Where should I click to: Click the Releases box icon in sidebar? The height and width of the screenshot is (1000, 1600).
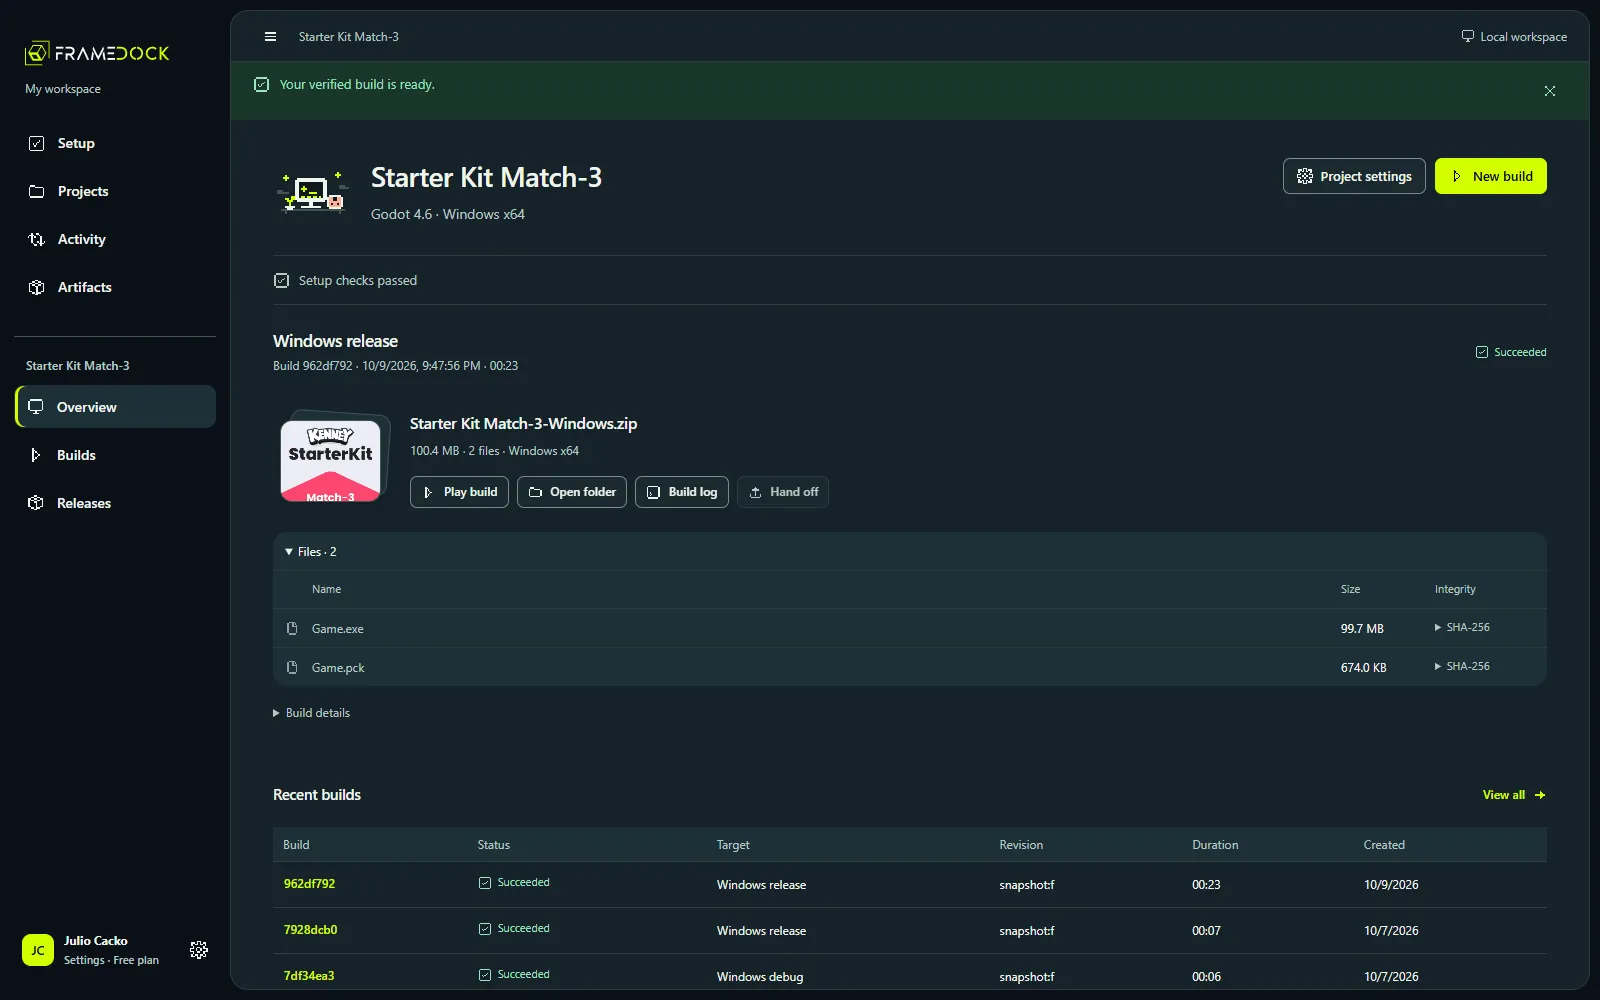(x=36, y=503)
